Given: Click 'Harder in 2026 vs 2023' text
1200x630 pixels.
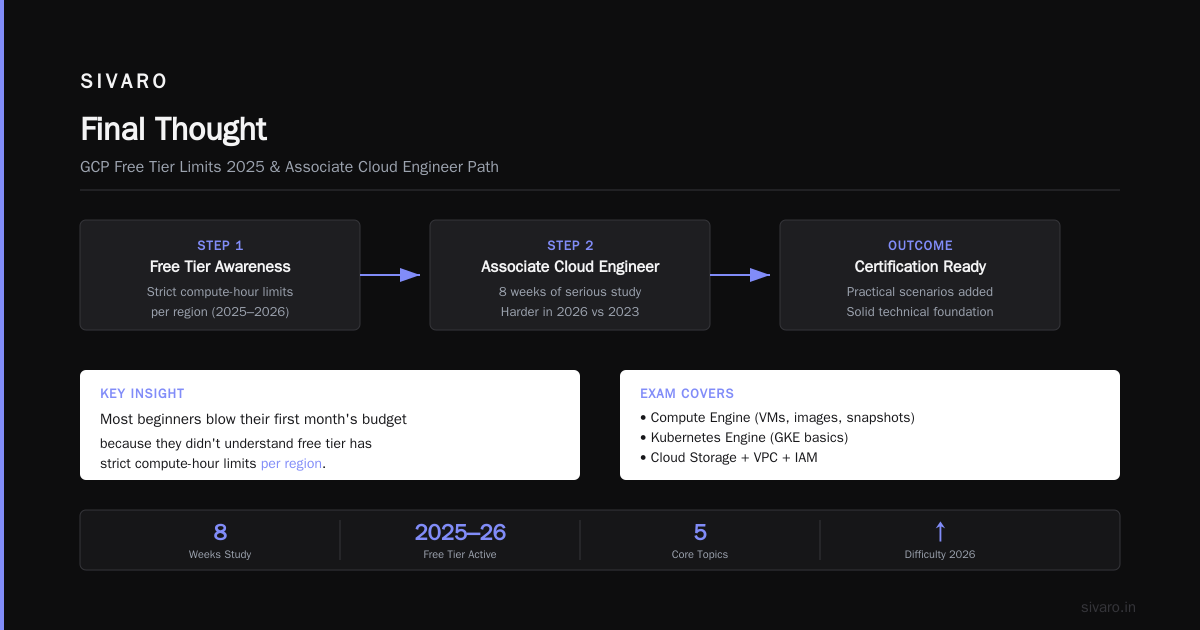Looking at the screenshot, I should coord(570,312).
